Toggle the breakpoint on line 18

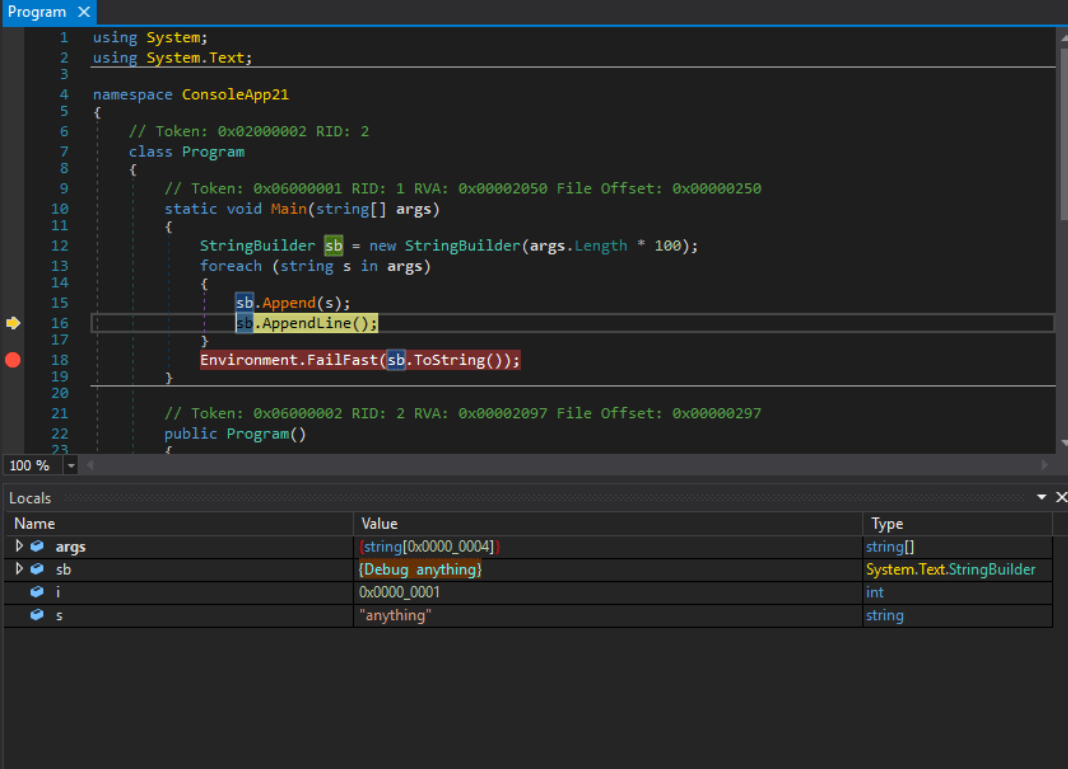coord(12,360)
